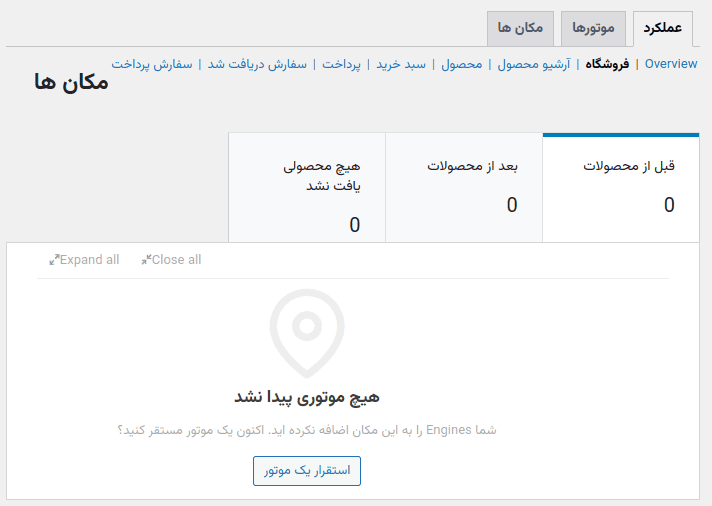Click the Expand all text

(x=89, y=260)
